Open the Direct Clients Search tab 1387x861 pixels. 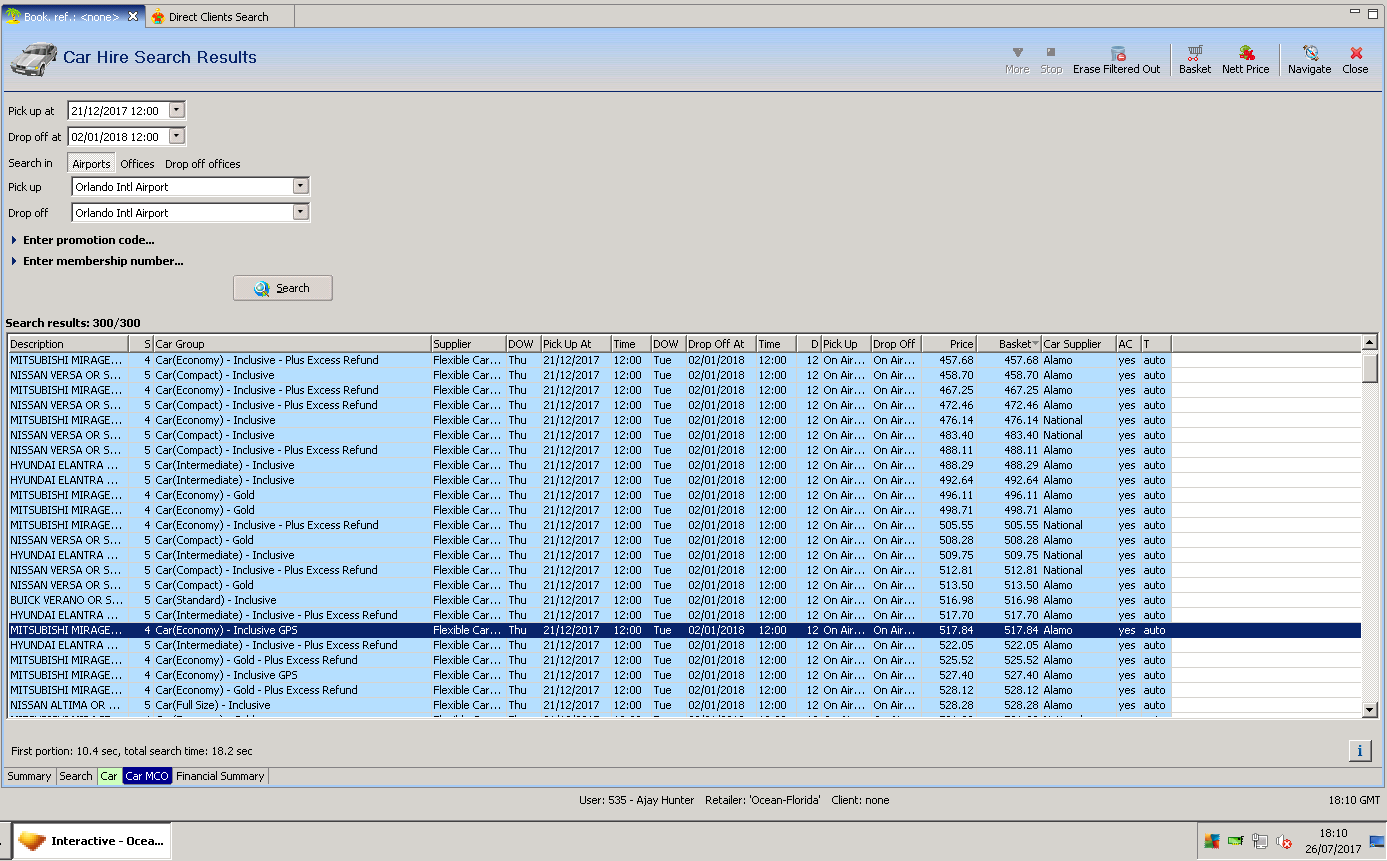pos(217,17)
